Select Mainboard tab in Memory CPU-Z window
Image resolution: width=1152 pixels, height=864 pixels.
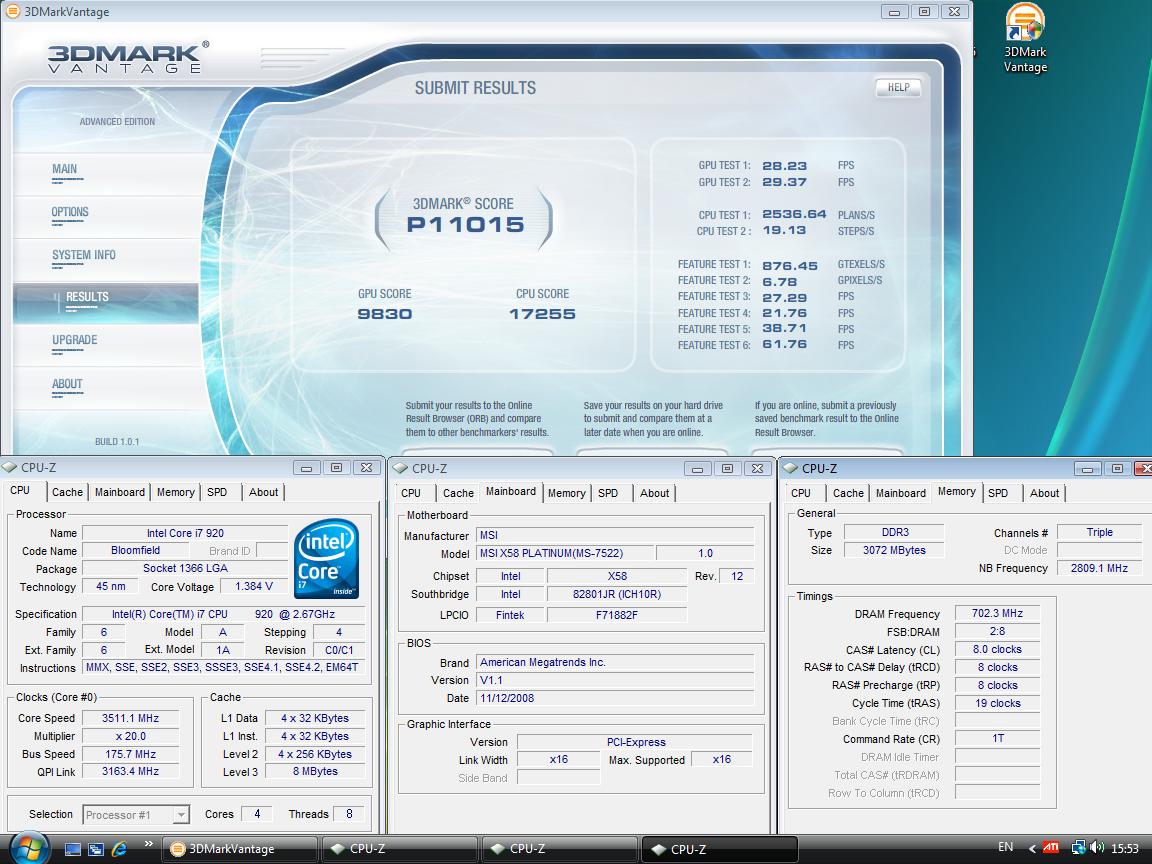tap(901, 493)
